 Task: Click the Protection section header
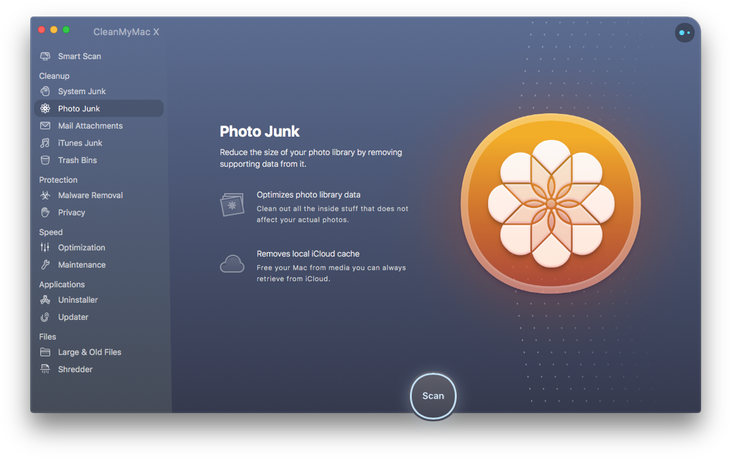pos(58,180)
